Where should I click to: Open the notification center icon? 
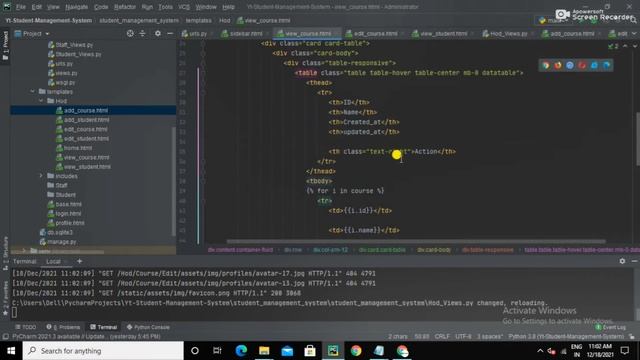[624, 351]
